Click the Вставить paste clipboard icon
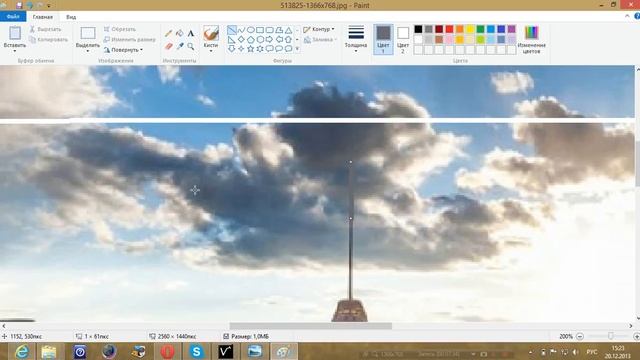The width and height of the screenshot is (640, 360). [x=15, y=33]
